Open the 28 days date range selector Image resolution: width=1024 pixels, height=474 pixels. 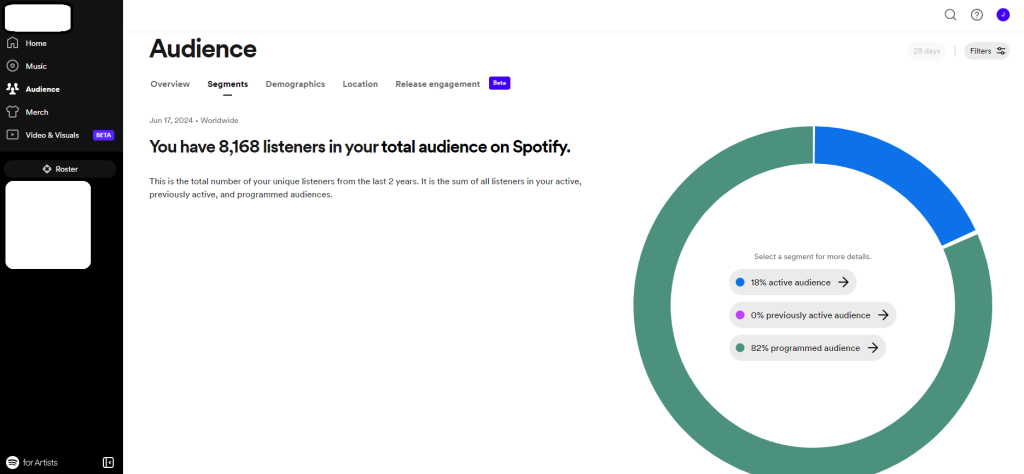point(926,51)
